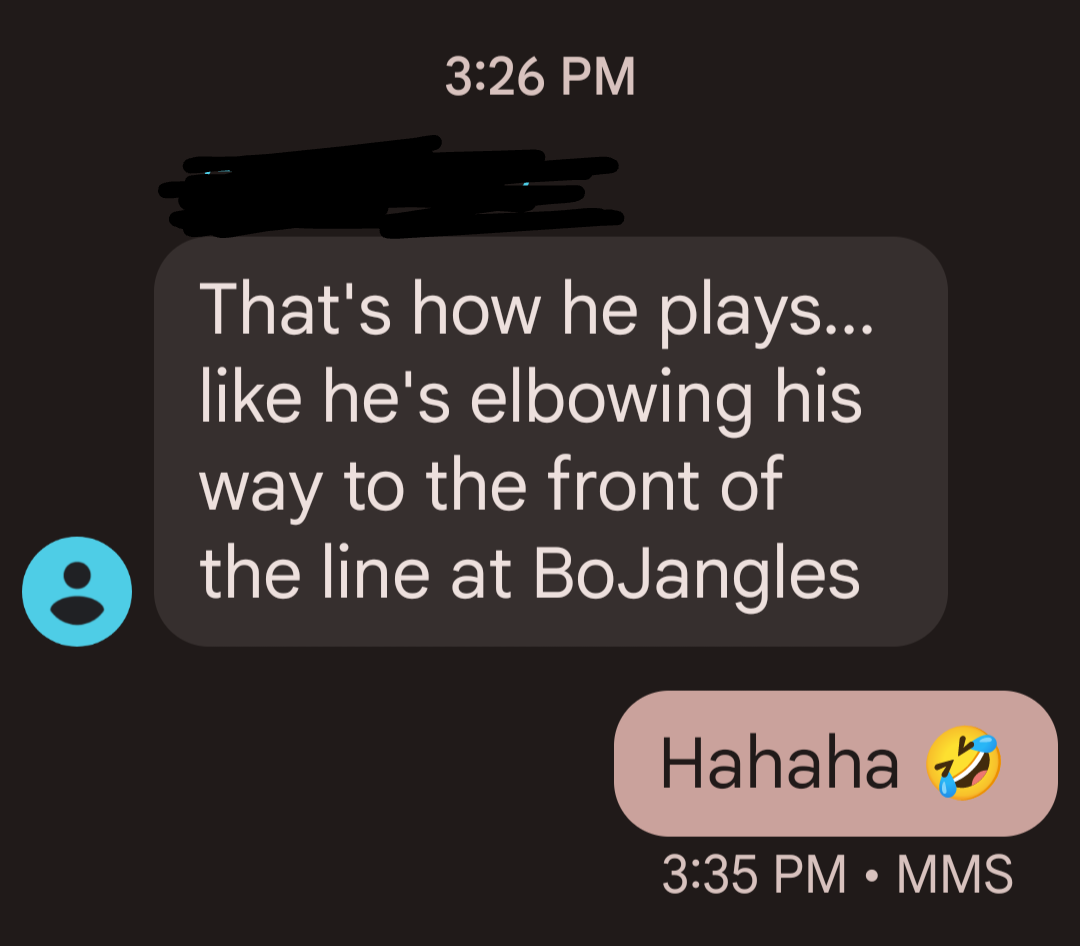Open the sender's blue contact avatar
Viewport: 1080px width, 946px height.
77,591
